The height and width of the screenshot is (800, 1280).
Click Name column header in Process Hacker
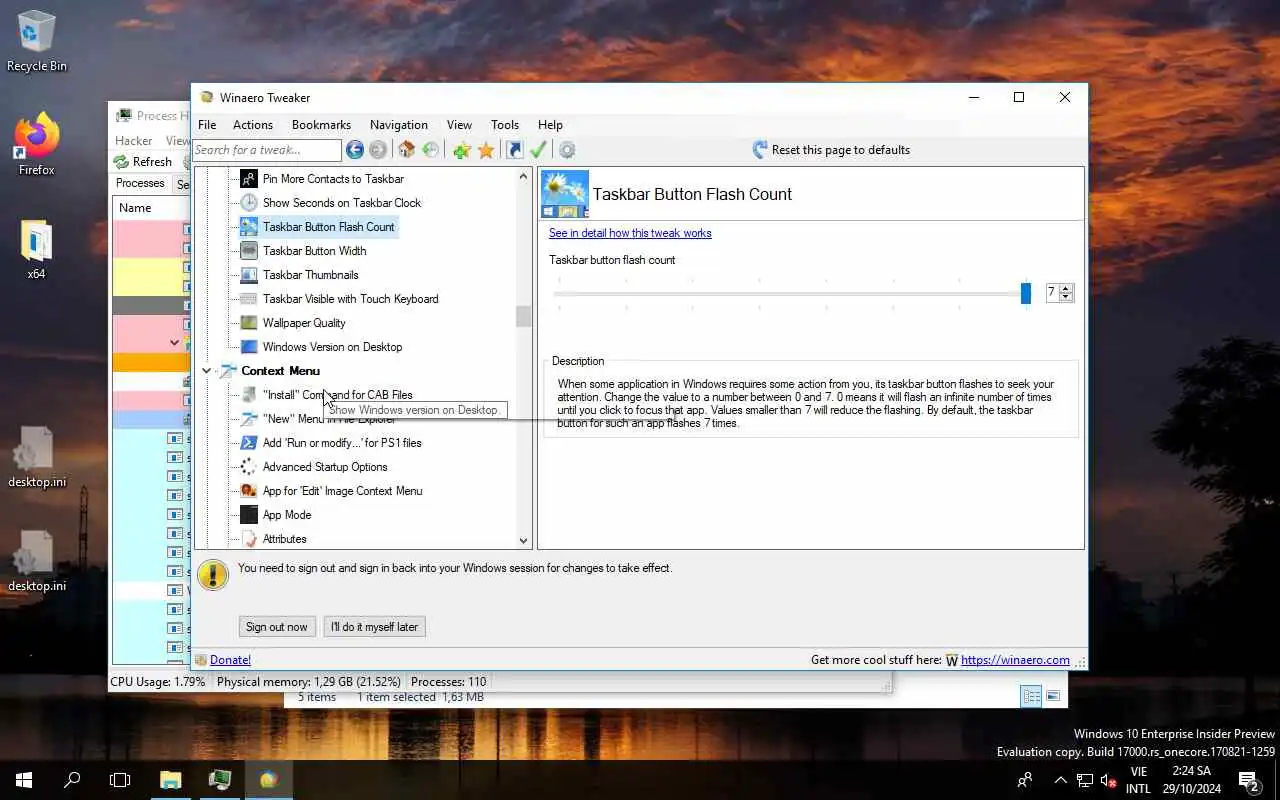(x=150, y=208)
